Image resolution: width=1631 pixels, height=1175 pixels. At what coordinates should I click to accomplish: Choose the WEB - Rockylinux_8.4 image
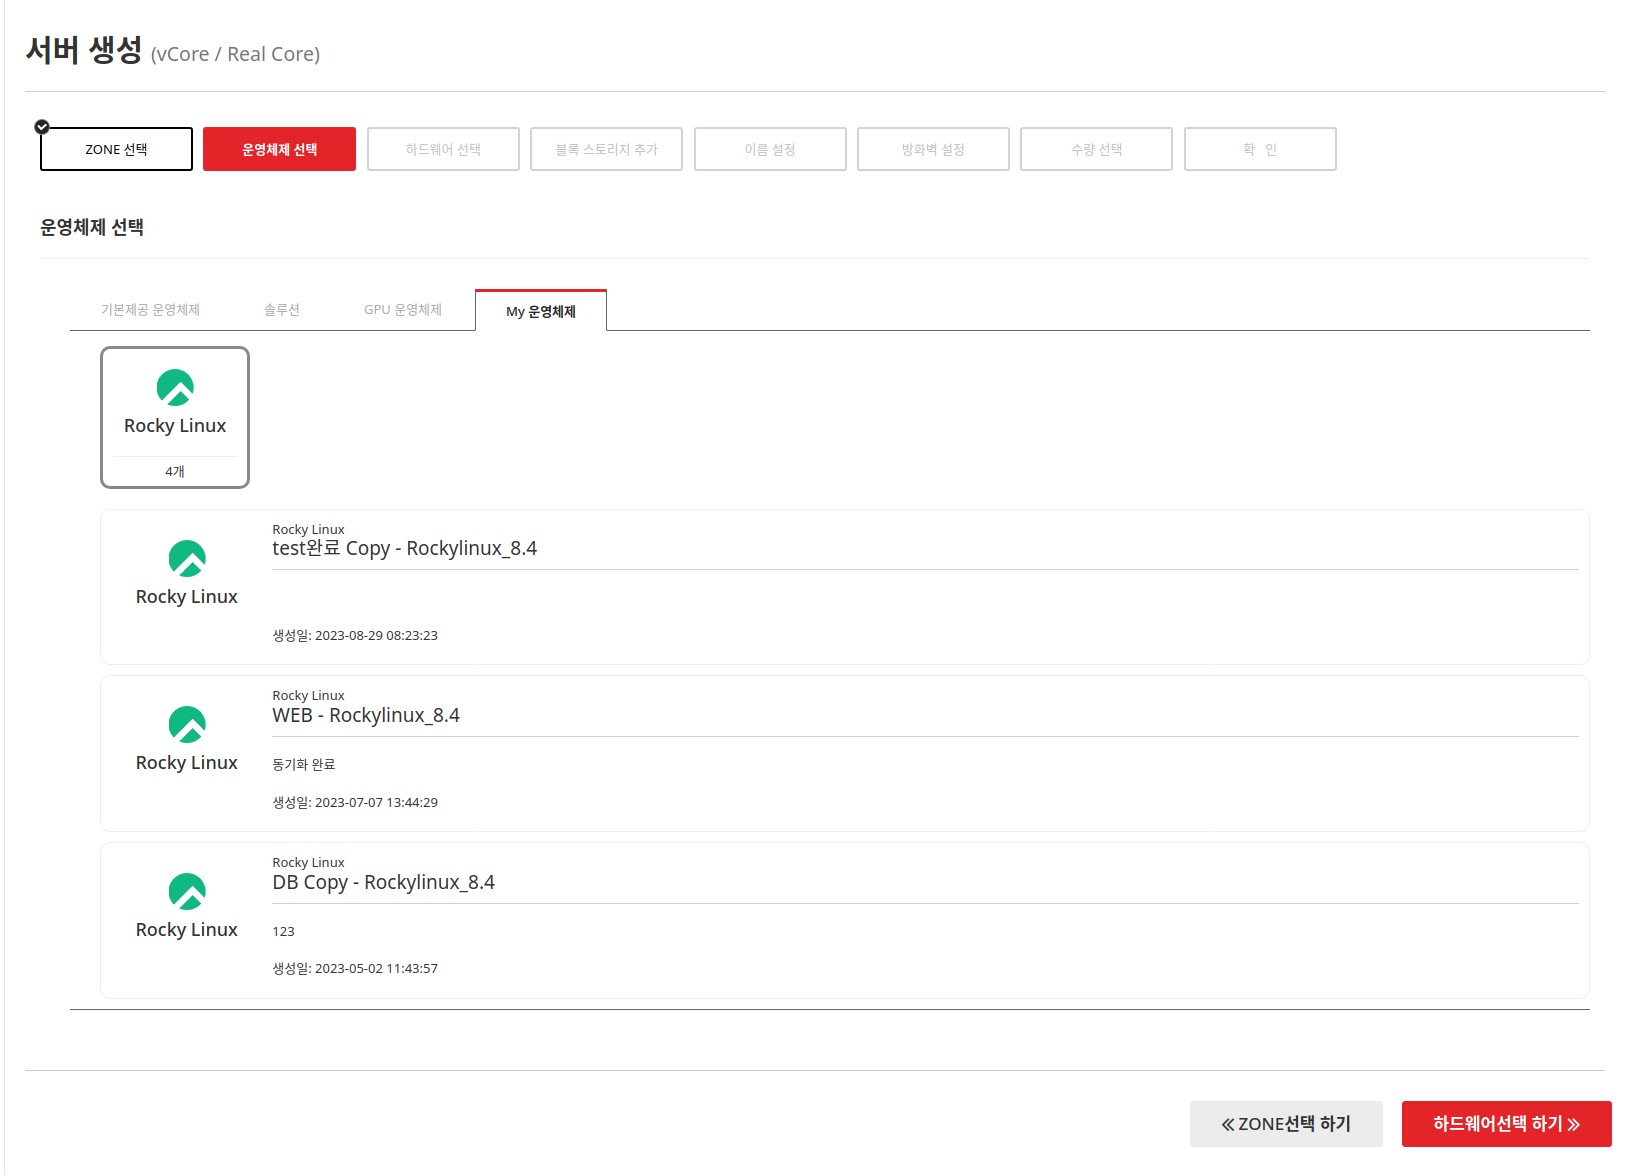tap(366, 716)
